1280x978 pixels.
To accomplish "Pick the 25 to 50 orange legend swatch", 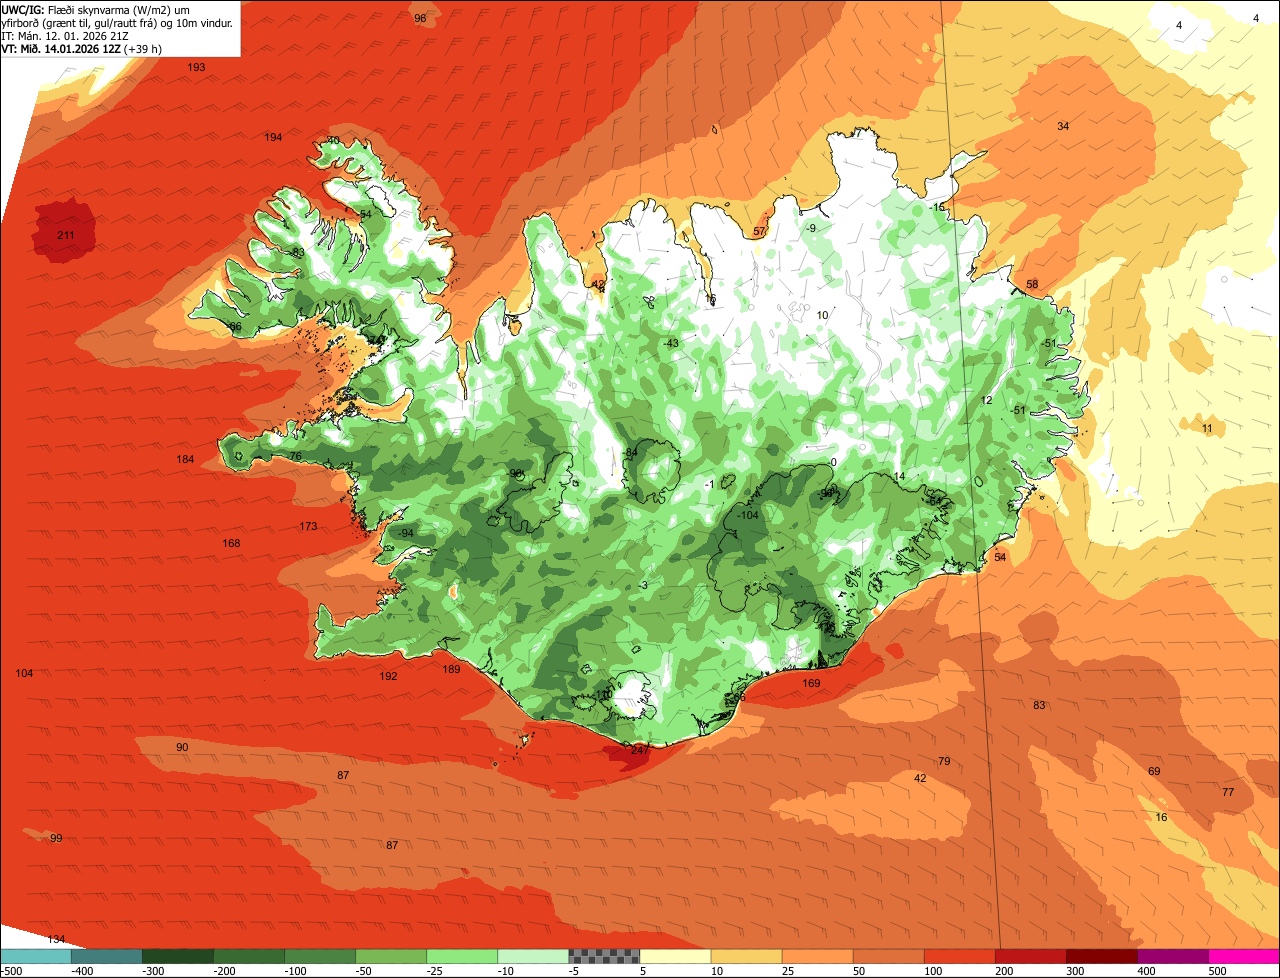I will 817,956.
